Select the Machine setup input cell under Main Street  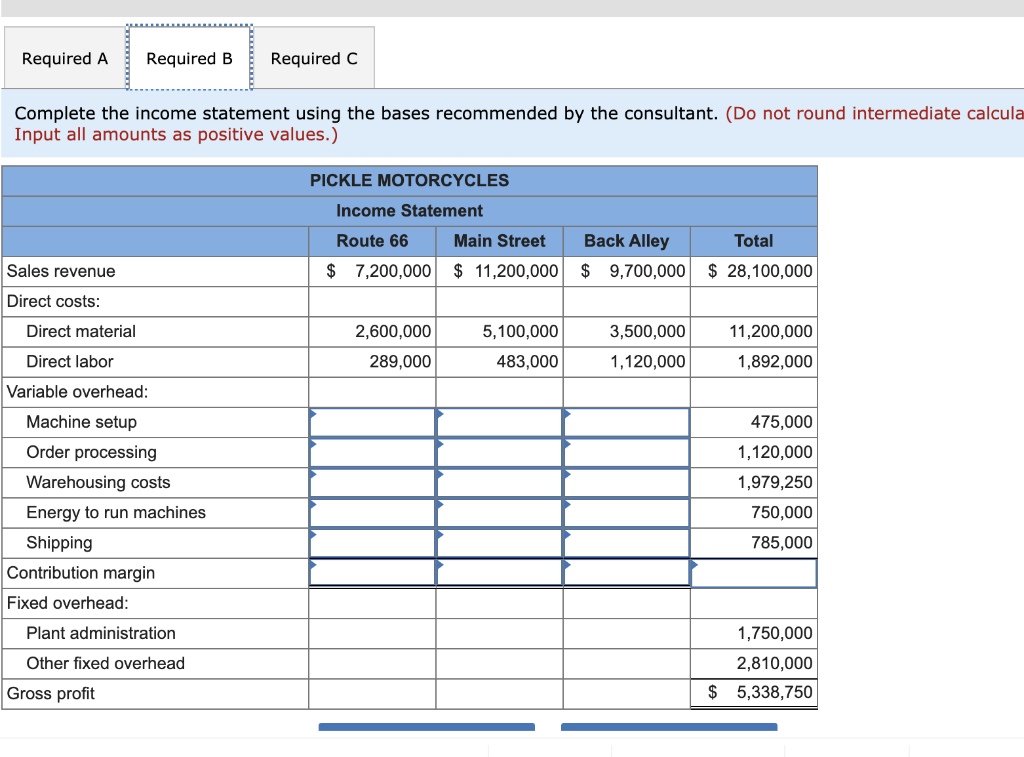point(499,422)
